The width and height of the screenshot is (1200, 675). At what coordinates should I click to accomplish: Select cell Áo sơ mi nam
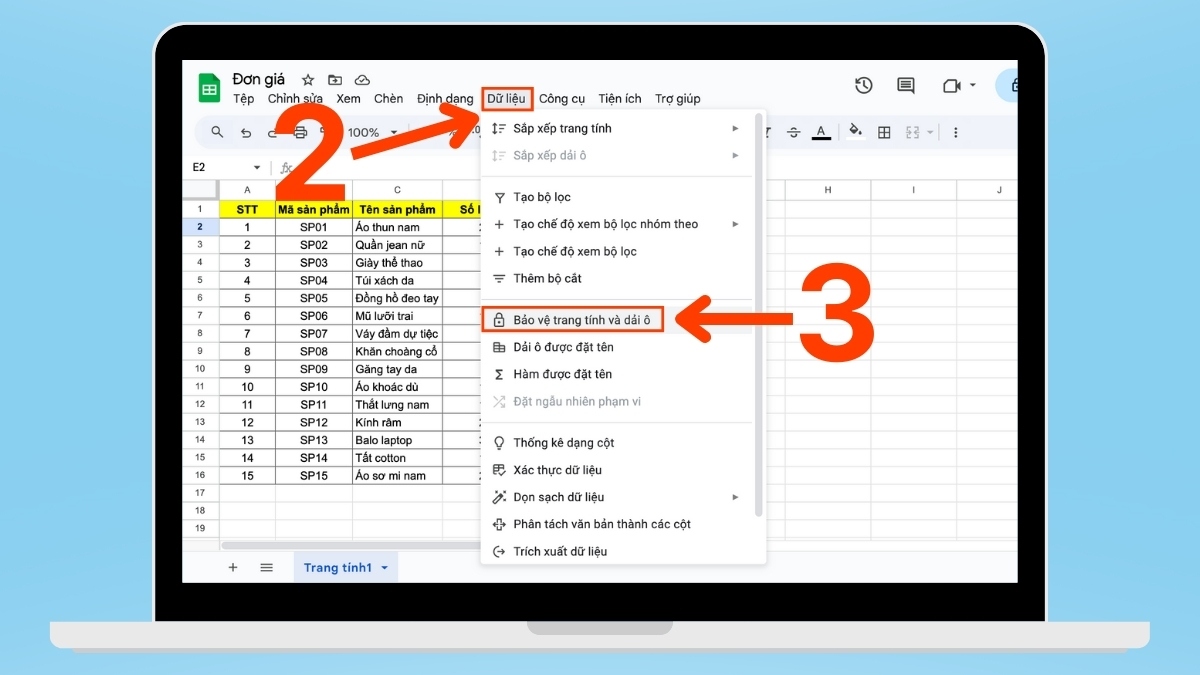point(397,476)
